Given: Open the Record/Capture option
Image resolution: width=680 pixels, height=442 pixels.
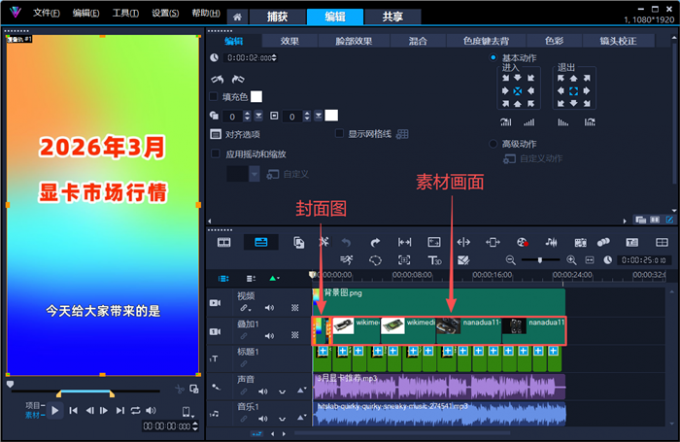Looking at the screenshot, I should 522,242.
